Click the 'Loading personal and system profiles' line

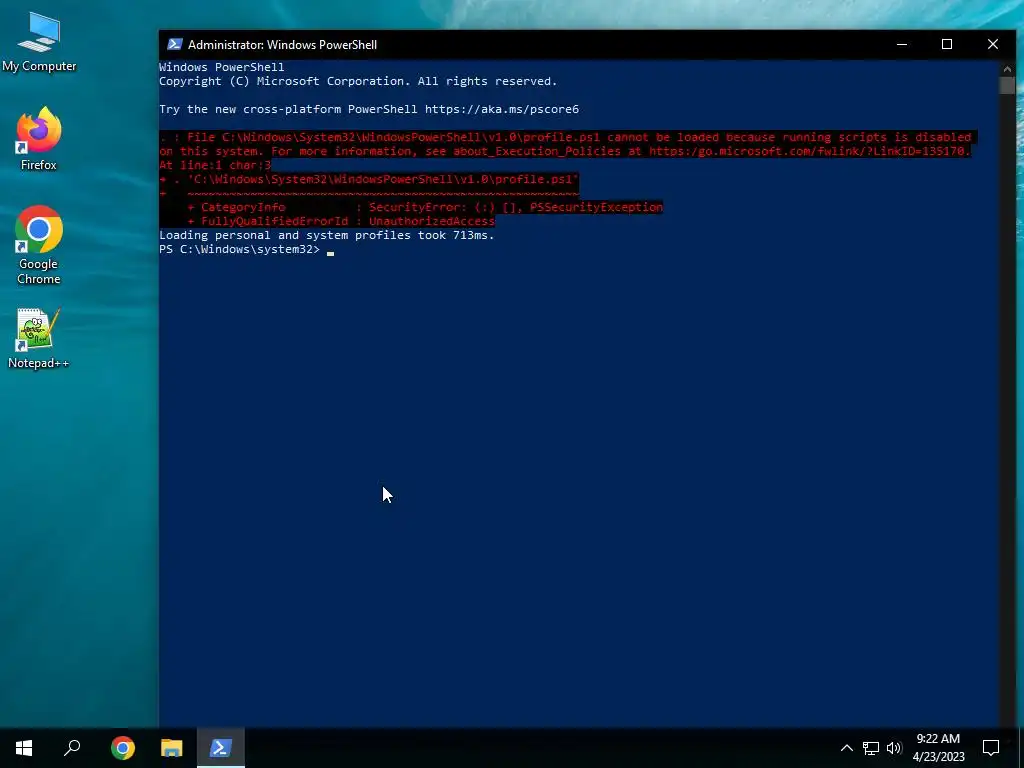pos(327,235)
